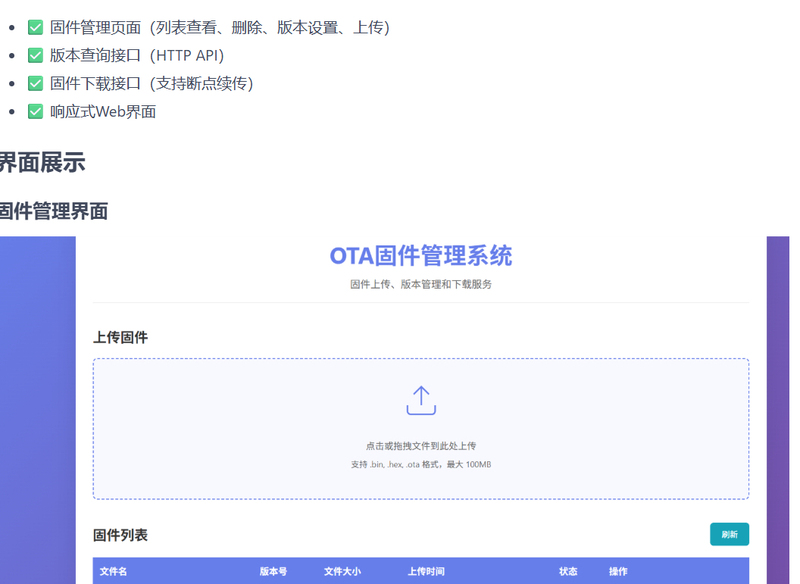800x584 pixels.
Task: Click green checkmark beside 固件管理页面
Action: (x=36, y=28)
